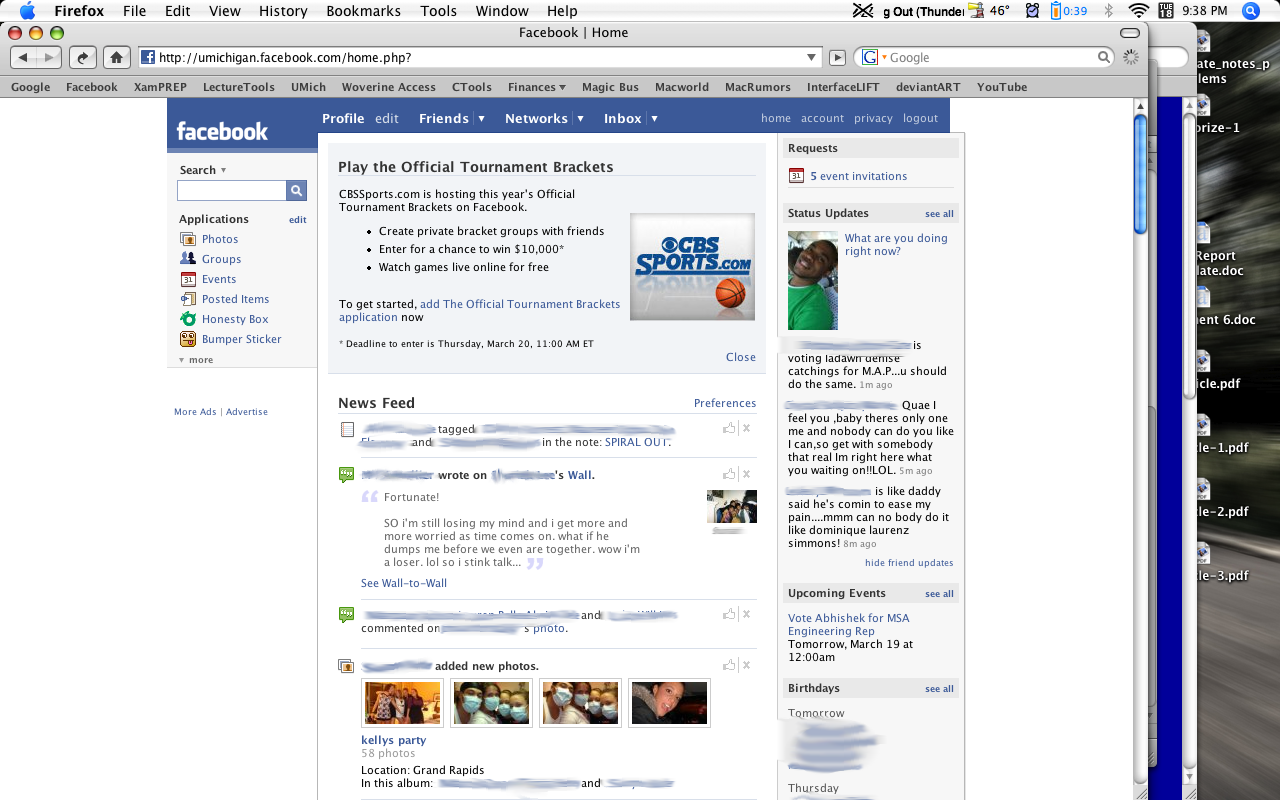1280x800 pixels.
Task: Click the page vertical scrollbar thumb
Action: tap(1140, 175)
